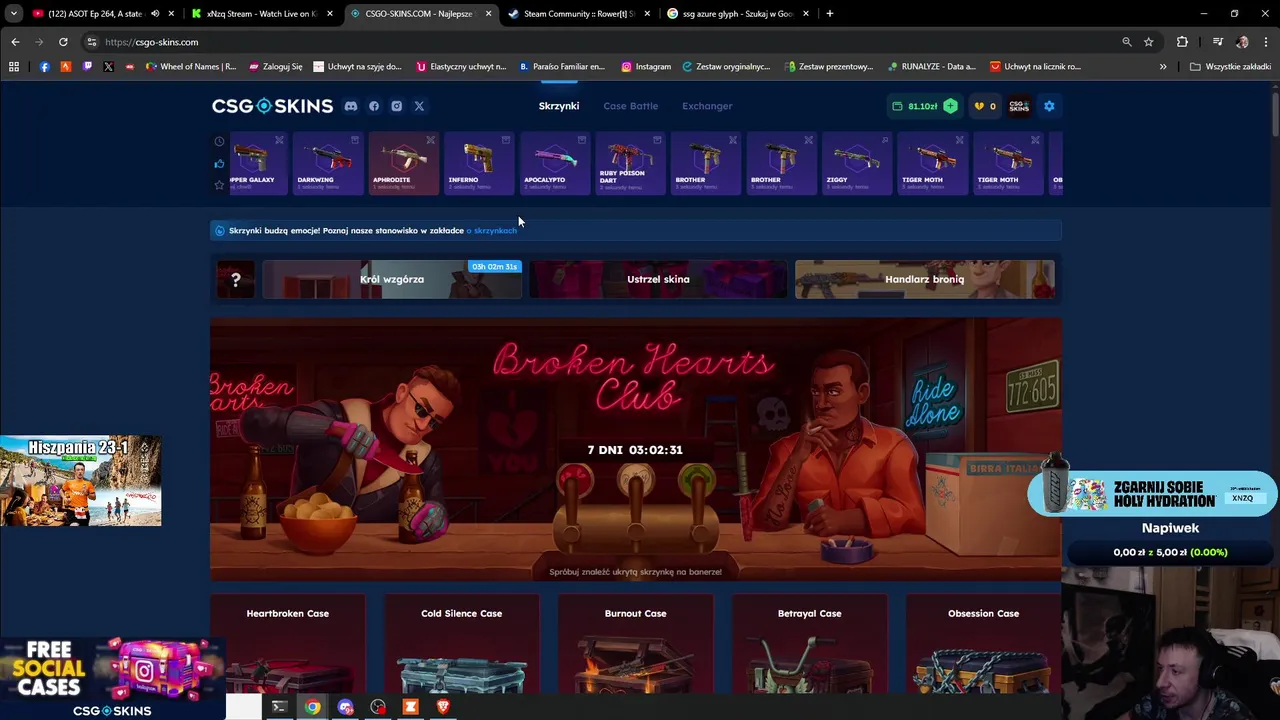This screenshot has width=1280, height=720.
Task: Reload the page
Action: [63, 42]
